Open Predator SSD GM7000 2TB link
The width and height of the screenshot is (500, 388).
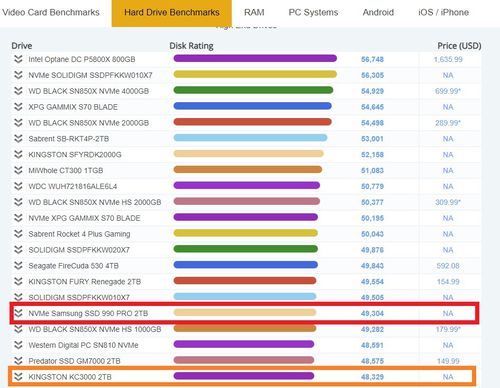tap(74, 361)
